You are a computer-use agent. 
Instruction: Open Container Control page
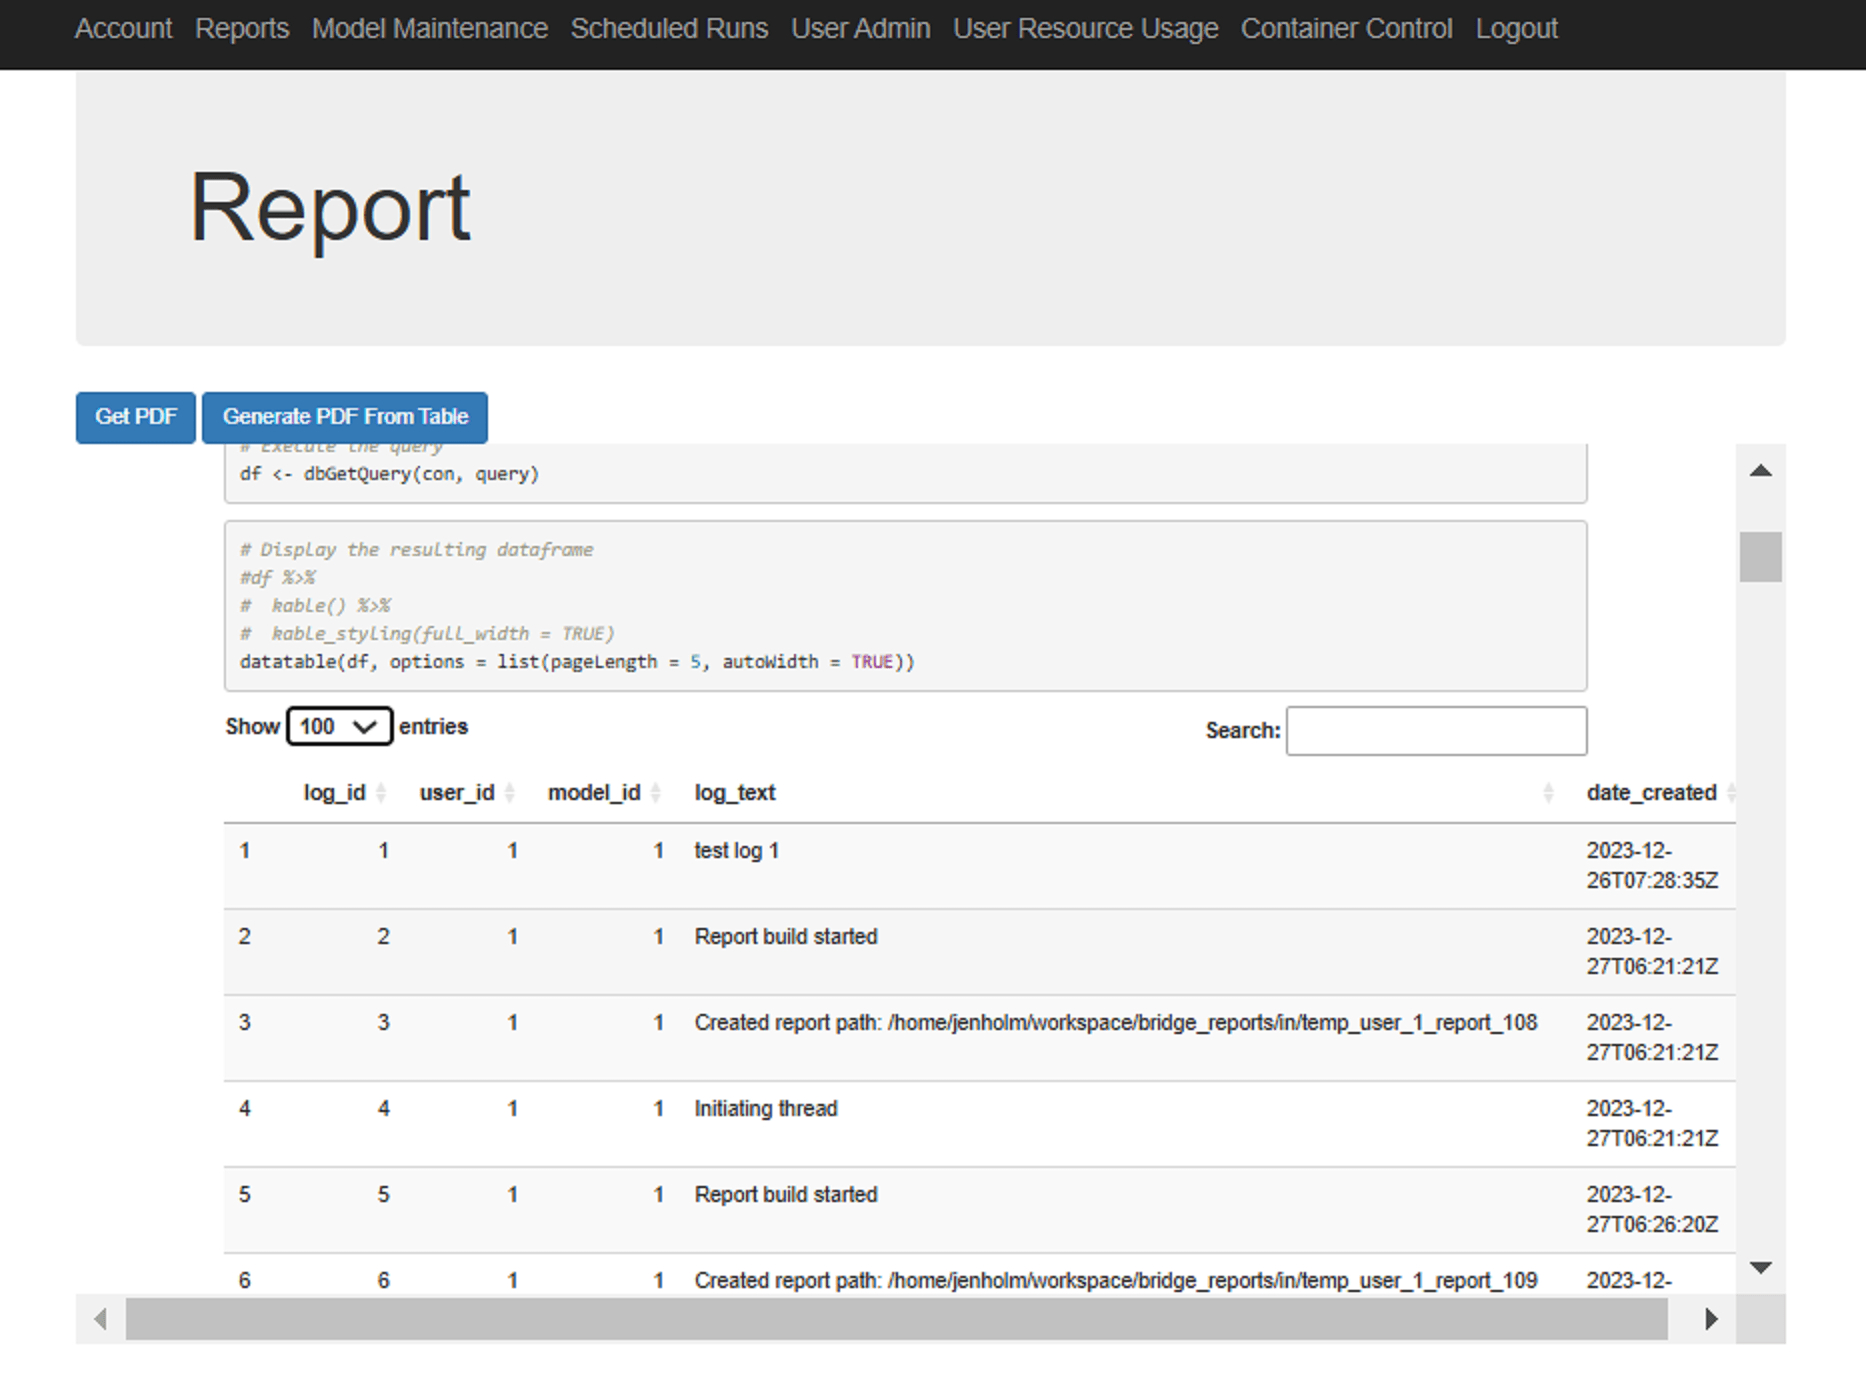click(1347, 29)
